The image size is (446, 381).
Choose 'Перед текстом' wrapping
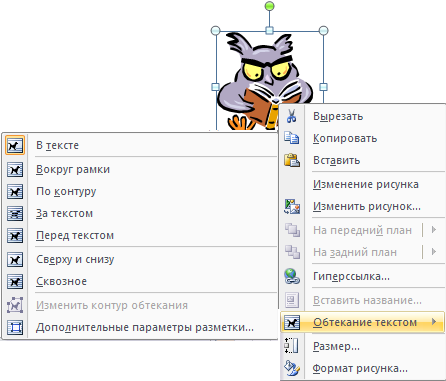click(x=140, y=236)
